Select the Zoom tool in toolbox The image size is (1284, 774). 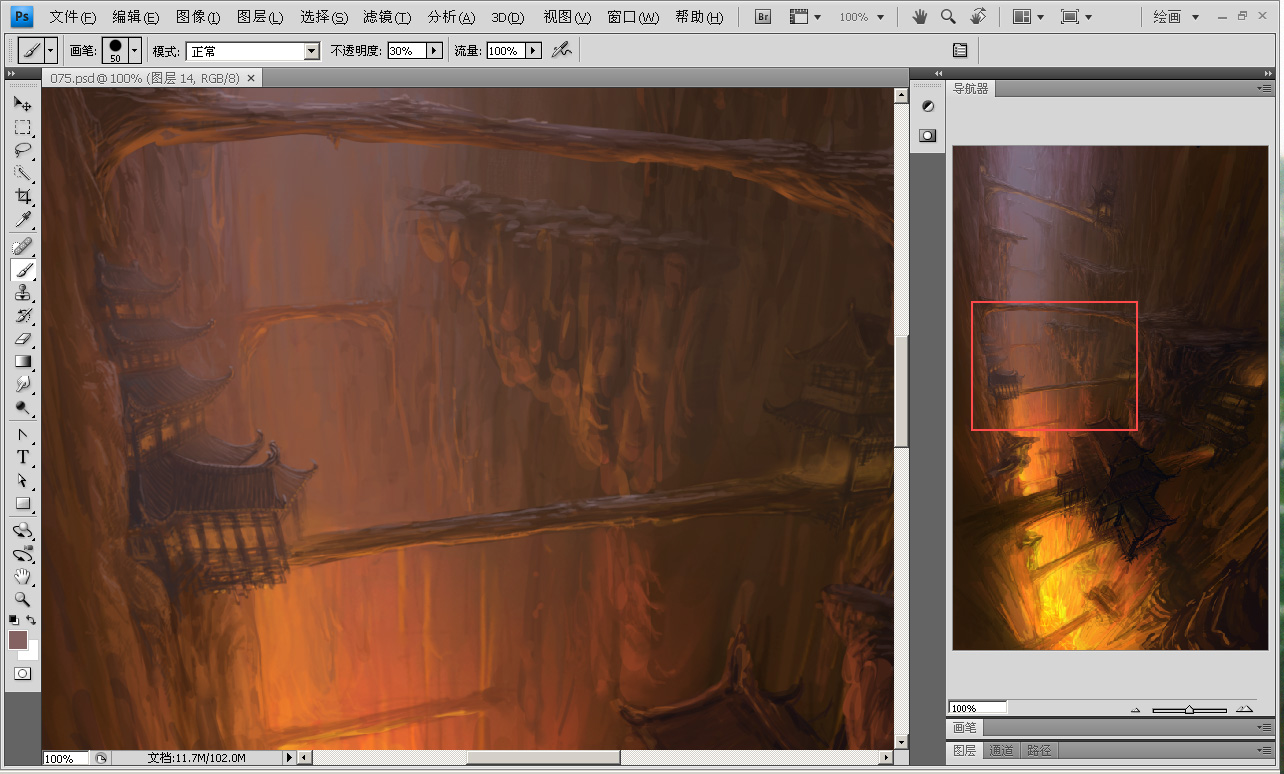pos(22,599)
